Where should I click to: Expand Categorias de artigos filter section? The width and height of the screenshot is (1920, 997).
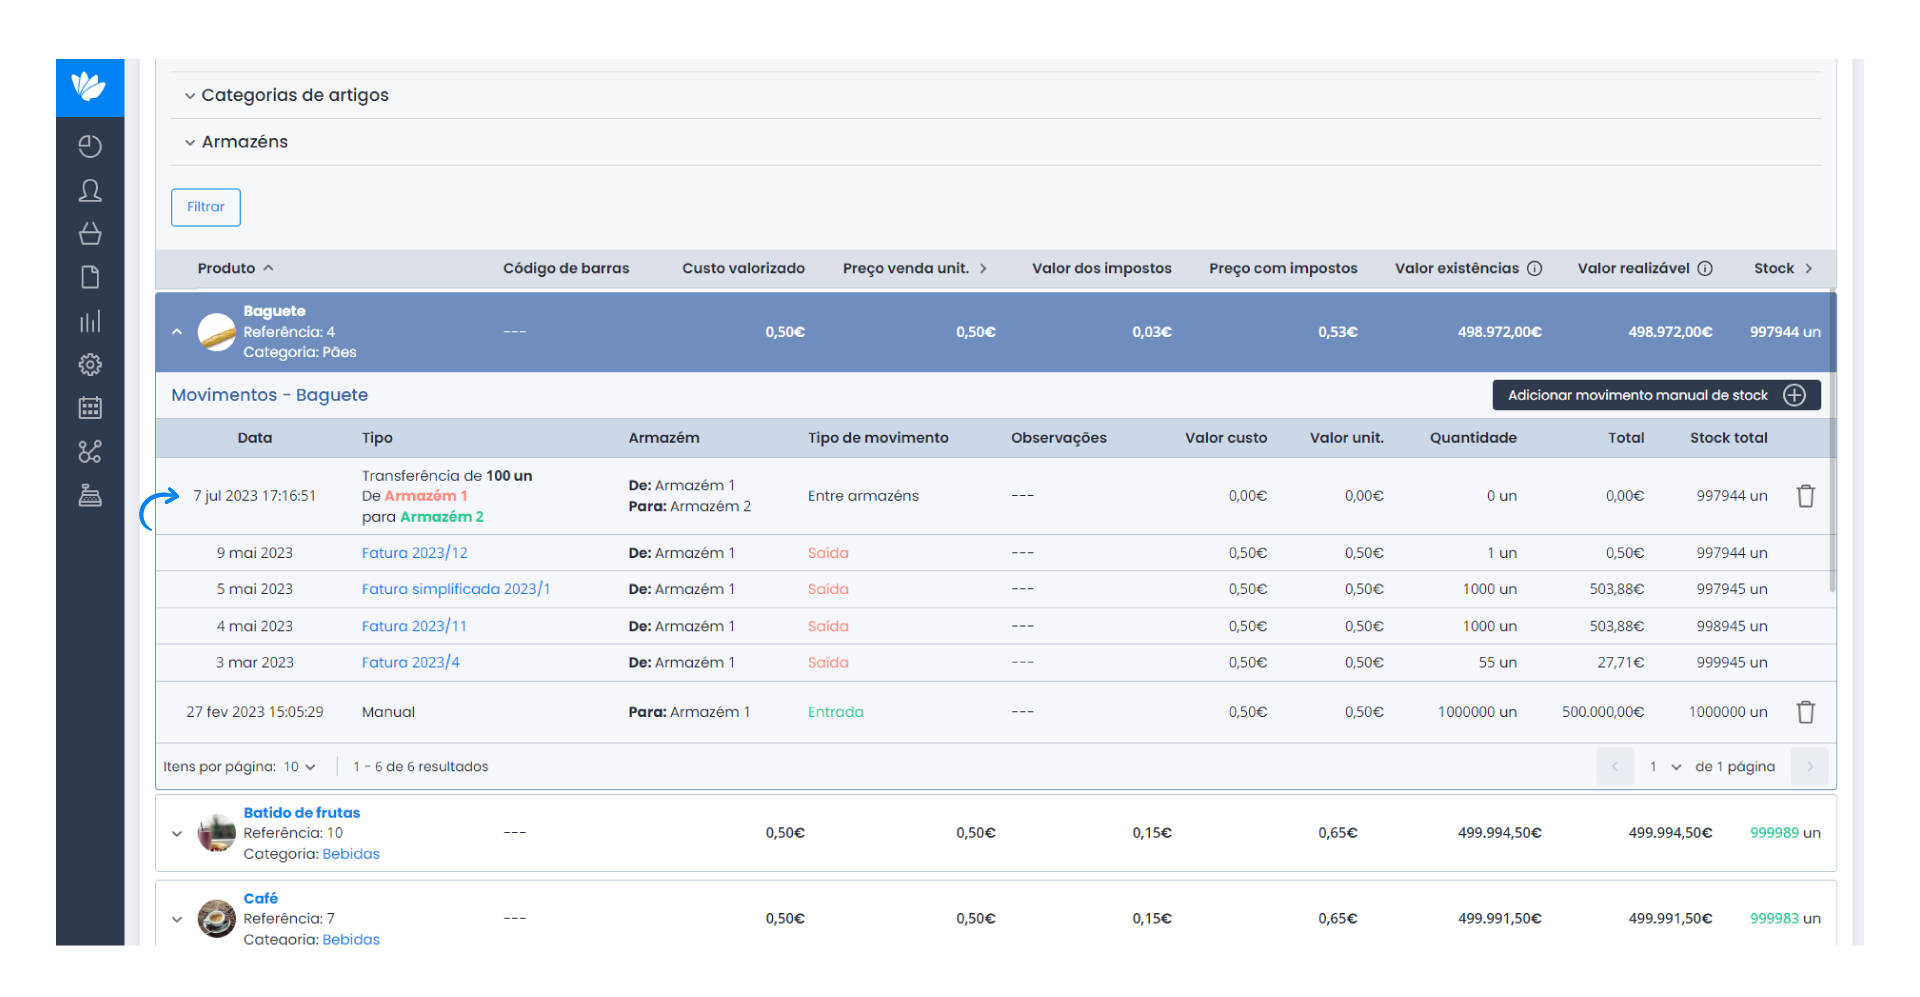tap(286, 95)
